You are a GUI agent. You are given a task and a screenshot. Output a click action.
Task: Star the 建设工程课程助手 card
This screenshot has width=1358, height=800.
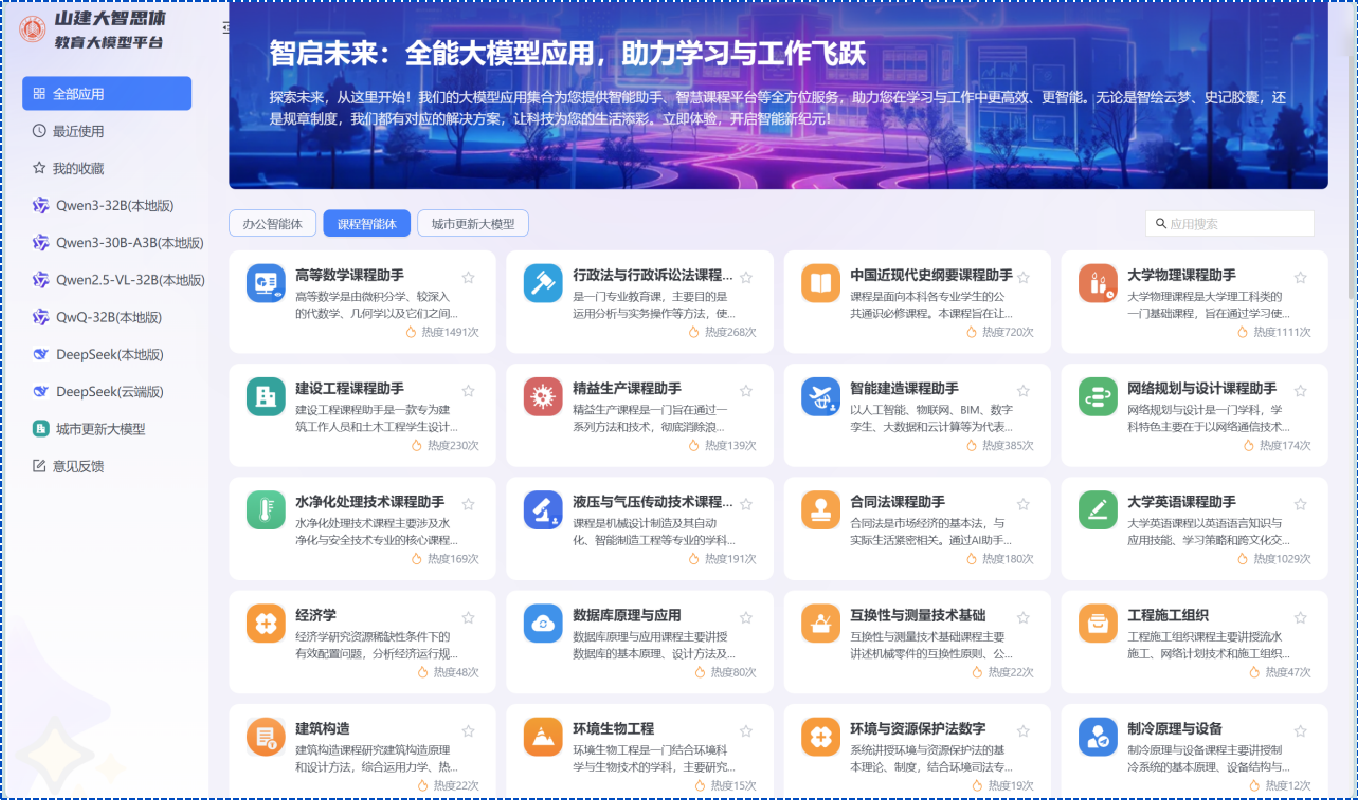[x=468, y=391]
